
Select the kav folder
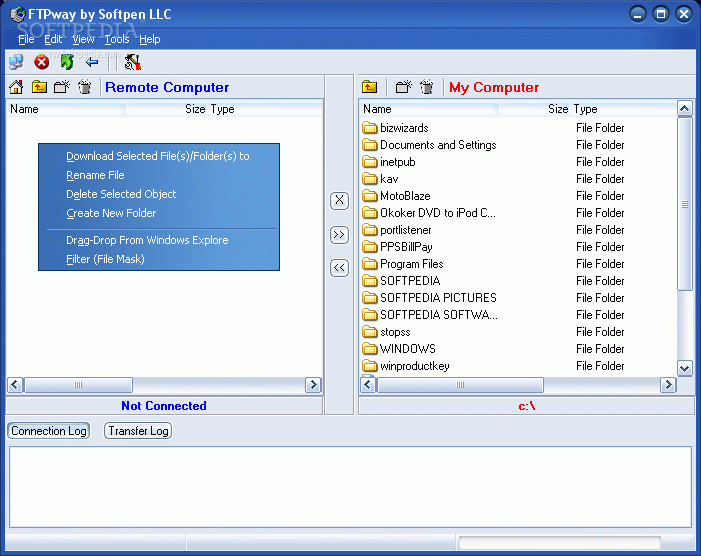tap(380, 179)
